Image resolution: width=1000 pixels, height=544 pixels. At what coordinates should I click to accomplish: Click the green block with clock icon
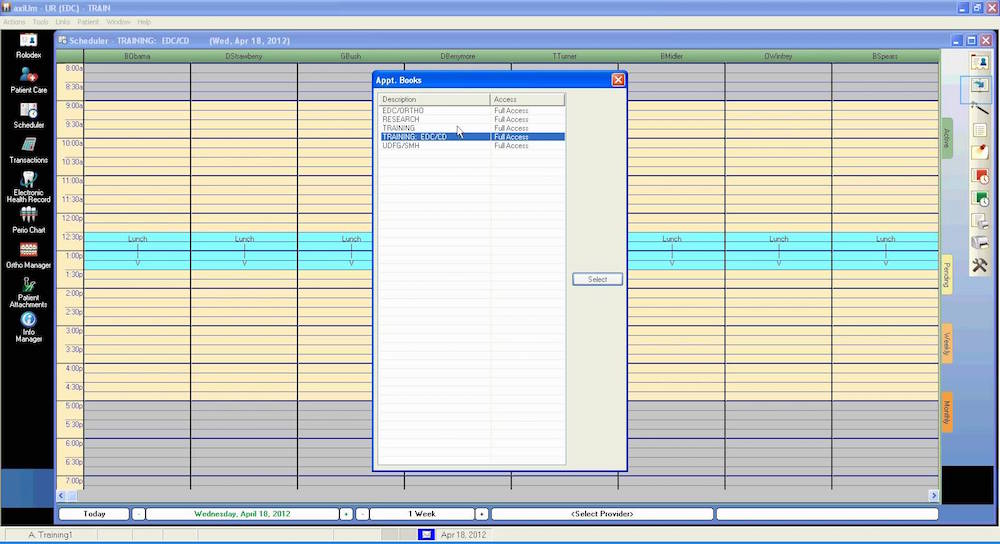[x=980, y=199]
